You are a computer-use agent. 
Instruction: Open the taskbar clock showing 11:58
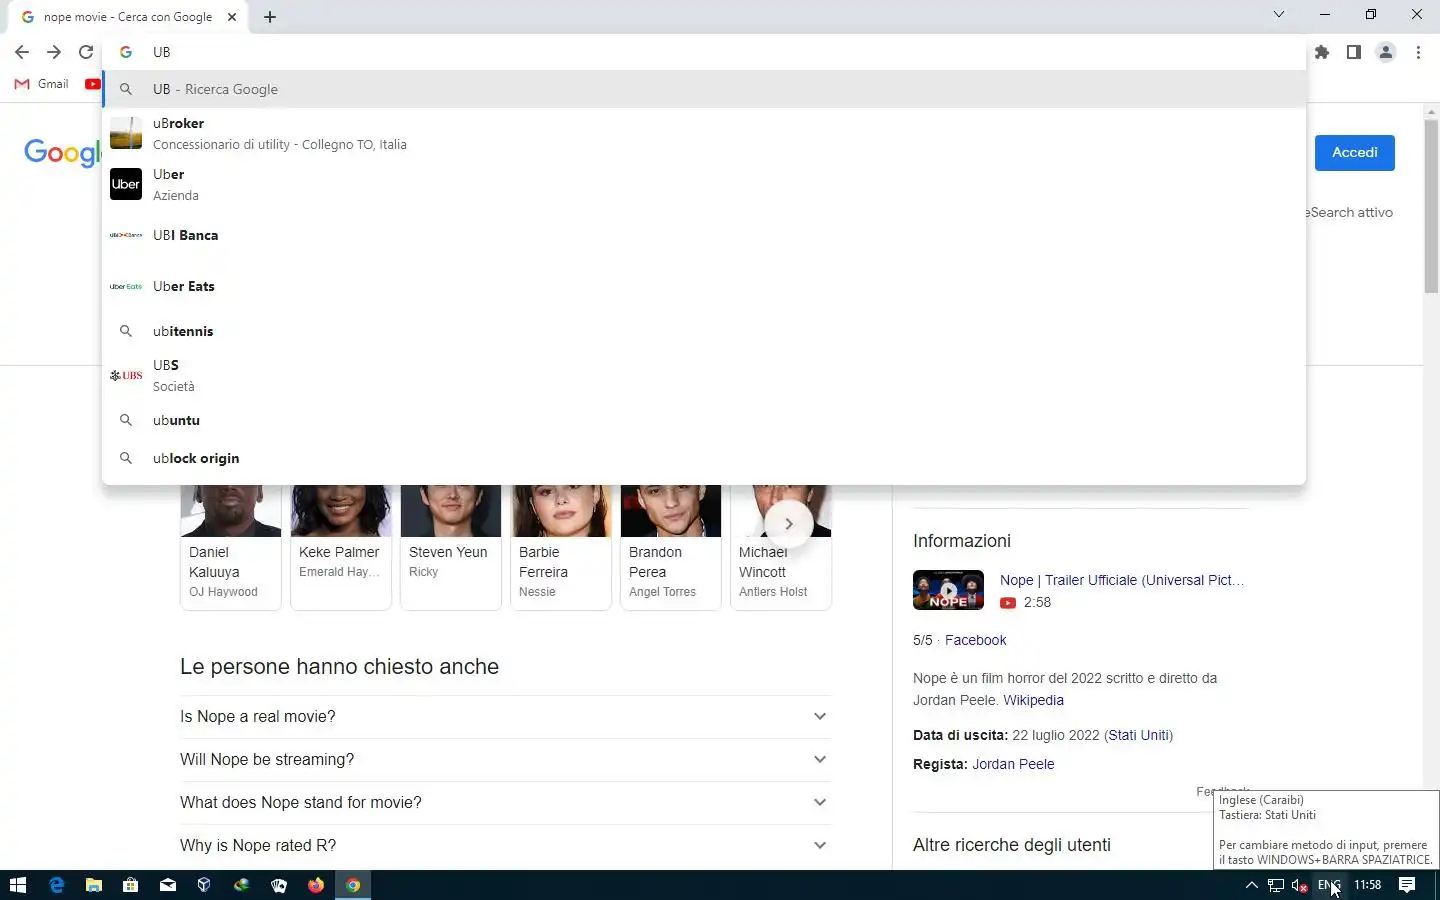[x=1367, y=885]
